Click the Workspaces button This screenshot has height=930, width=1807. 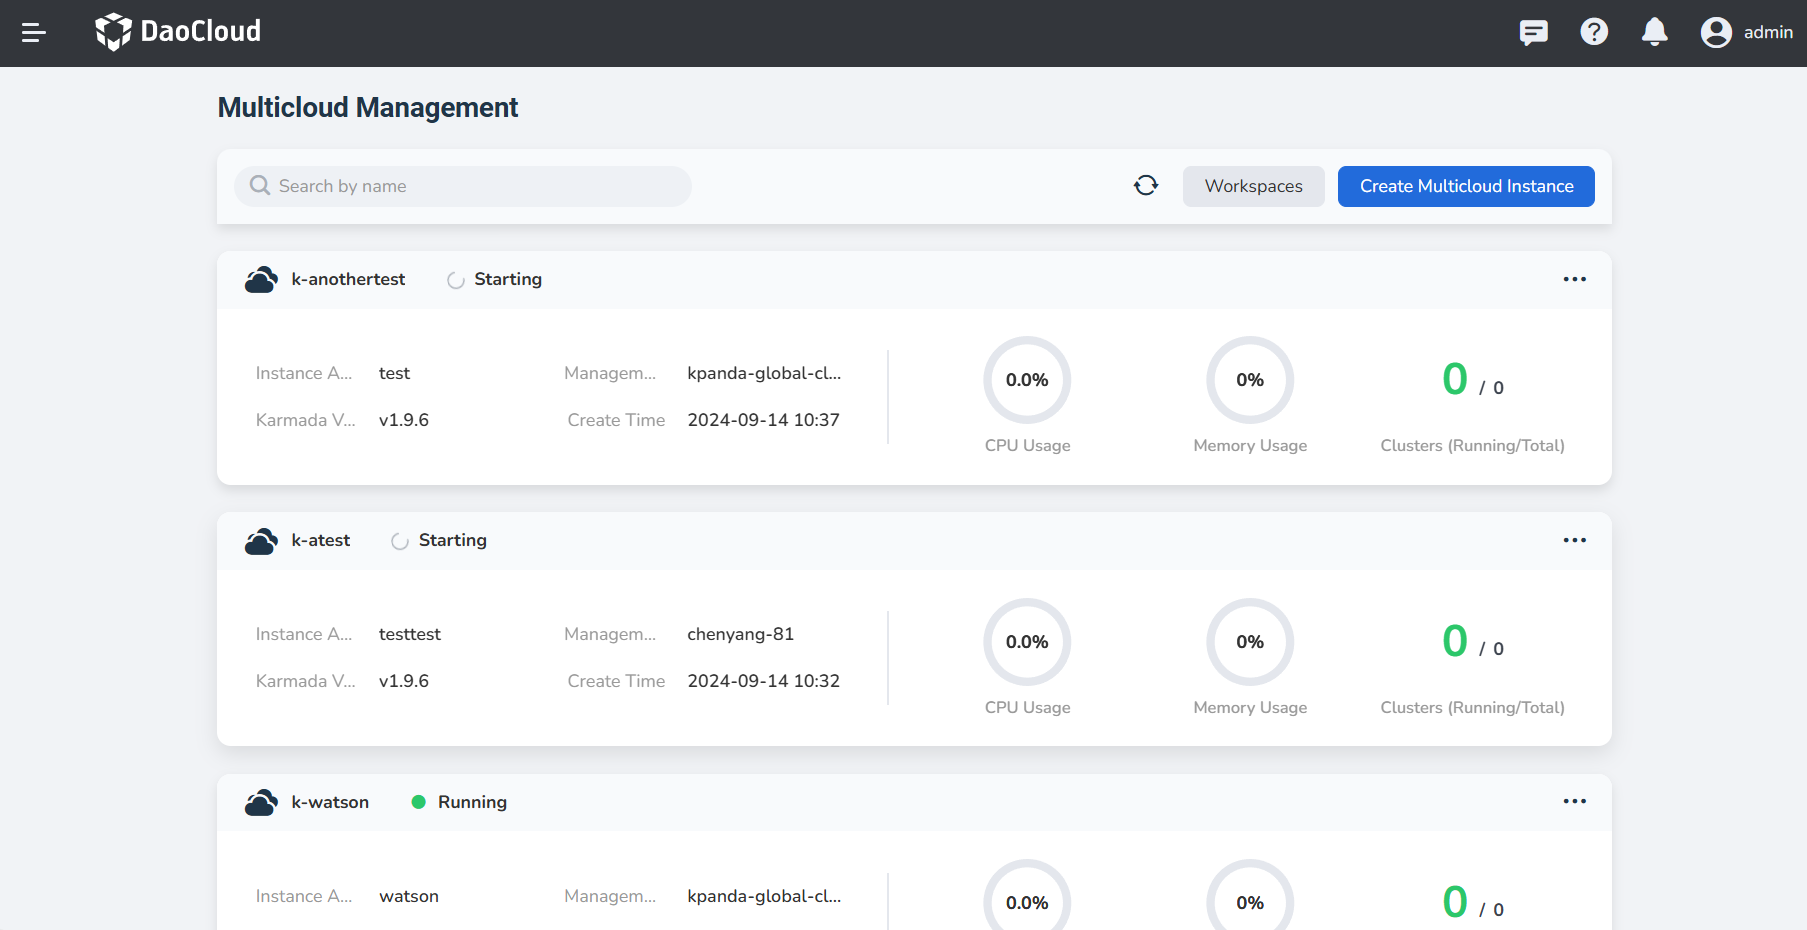click(x=1253, y=186)
